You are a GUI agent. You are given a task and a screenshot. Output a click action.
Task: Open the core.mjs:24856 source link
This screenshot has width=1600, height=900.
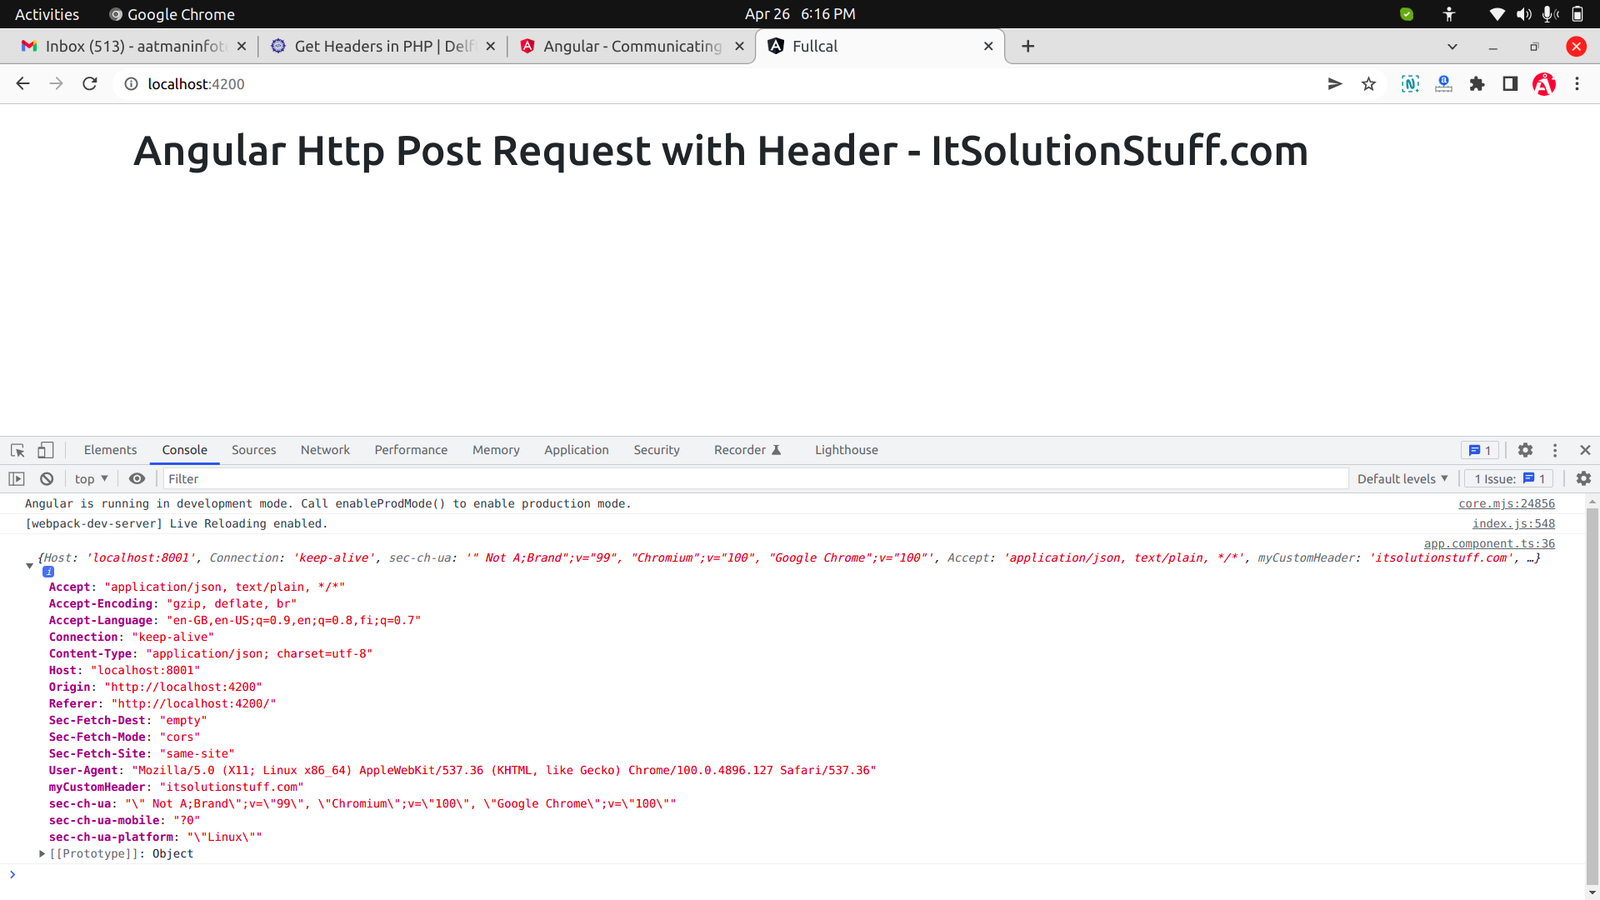tap(1506, 504)
